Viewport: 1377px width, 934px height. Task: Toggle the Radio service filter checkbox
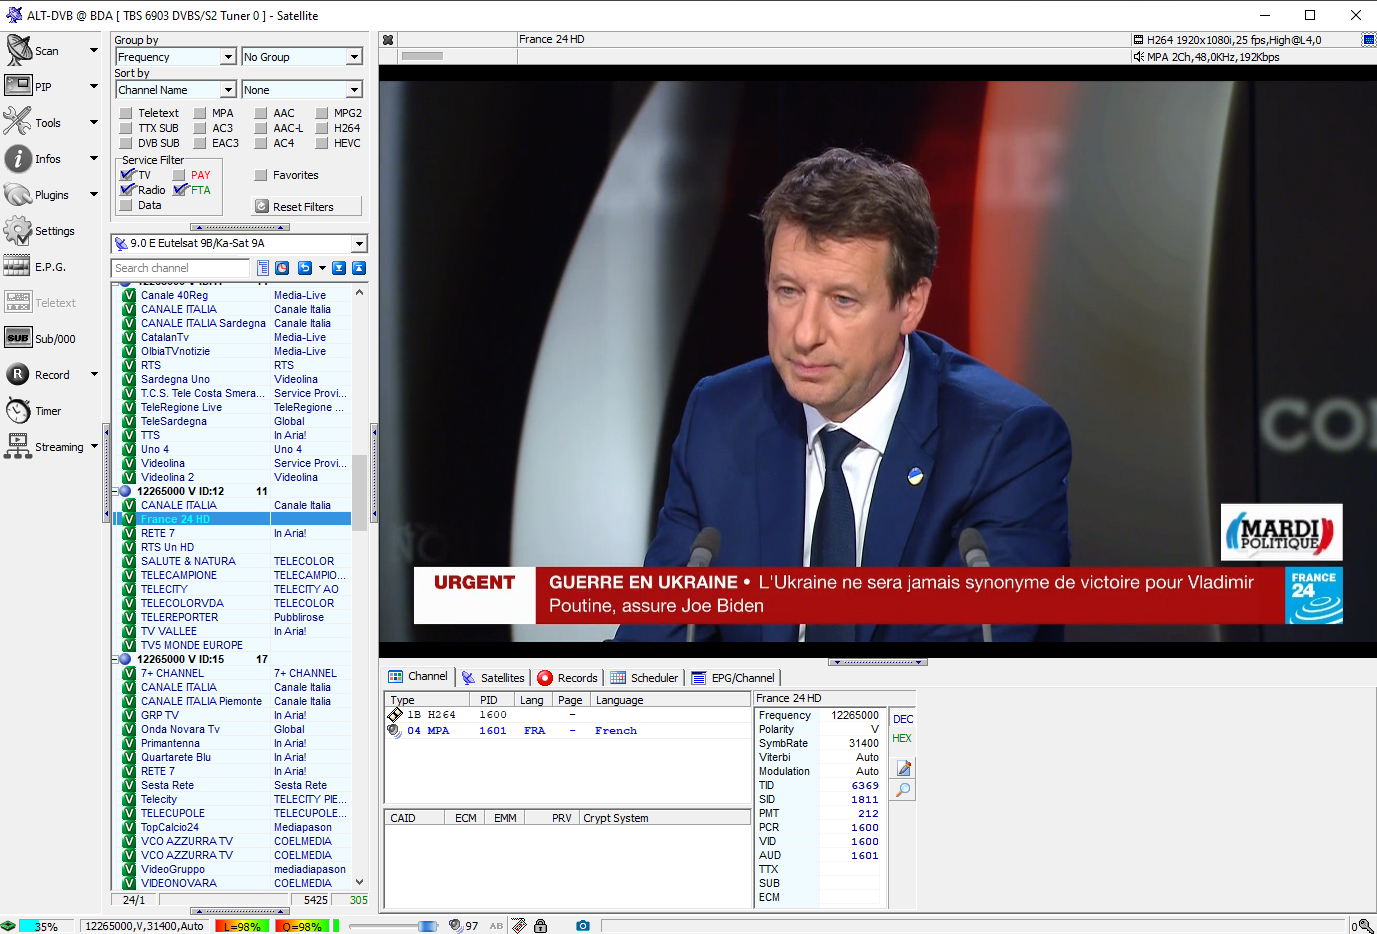coord(127,190)
